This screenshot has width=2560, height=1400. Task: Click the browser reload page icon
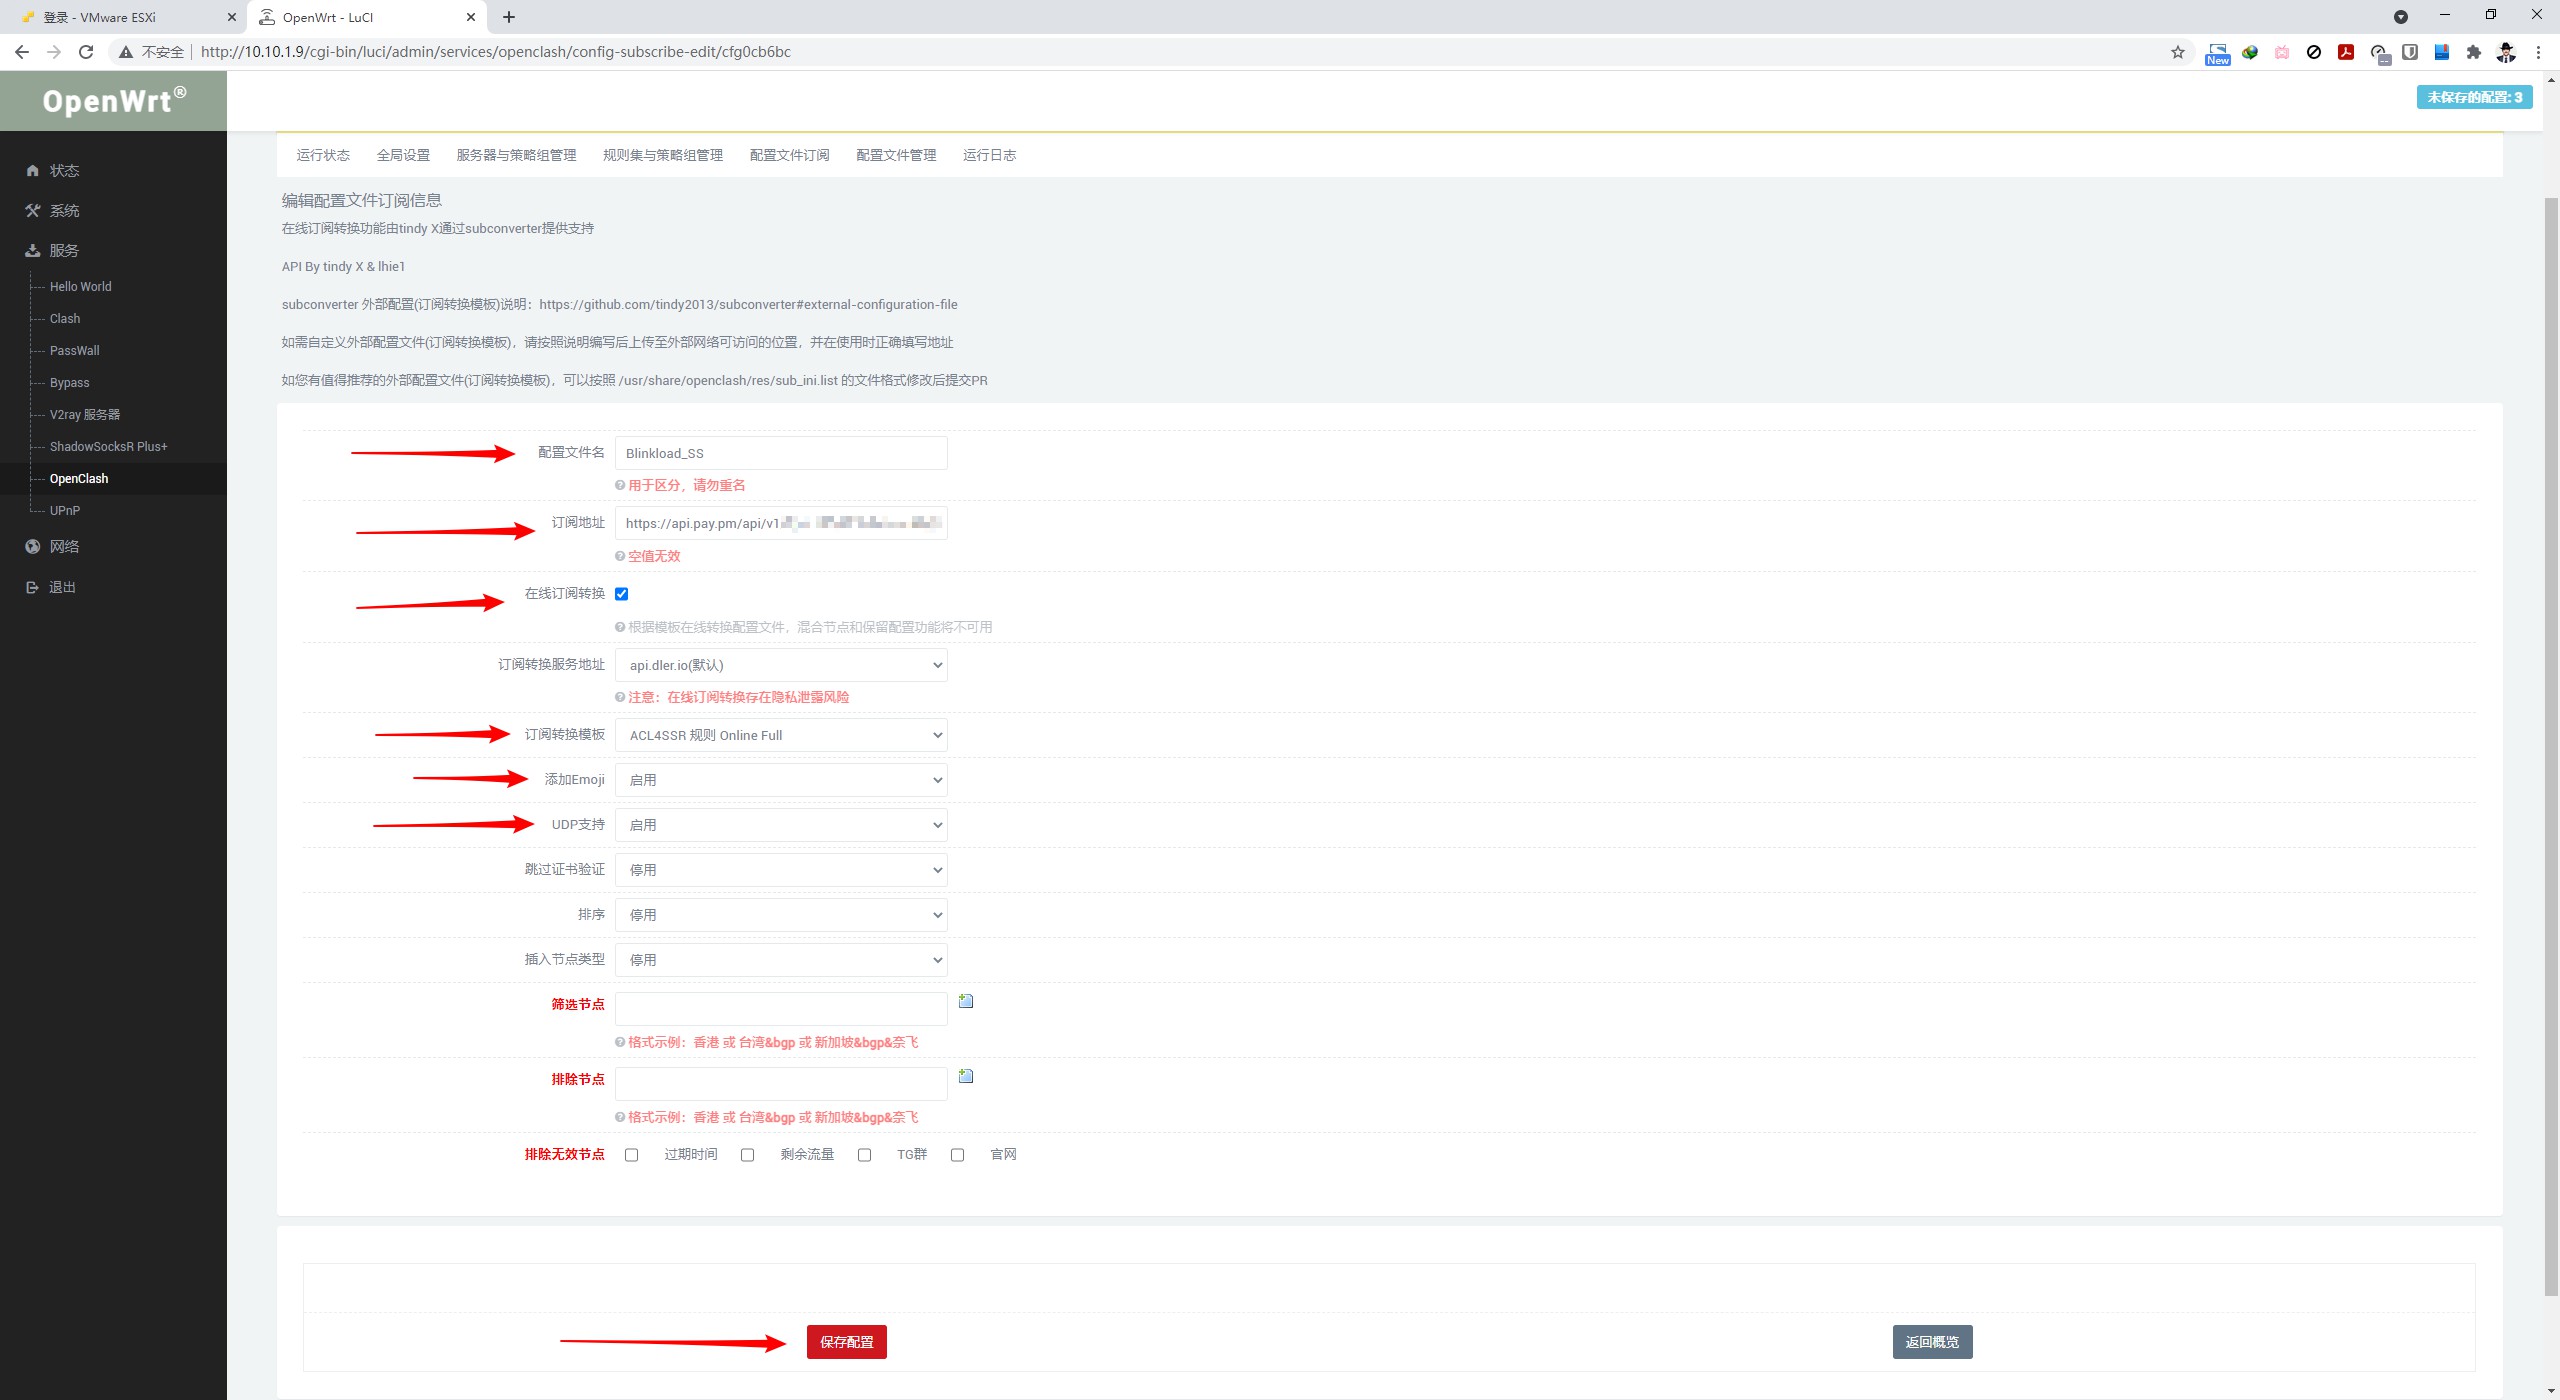[x=86, y=52]
